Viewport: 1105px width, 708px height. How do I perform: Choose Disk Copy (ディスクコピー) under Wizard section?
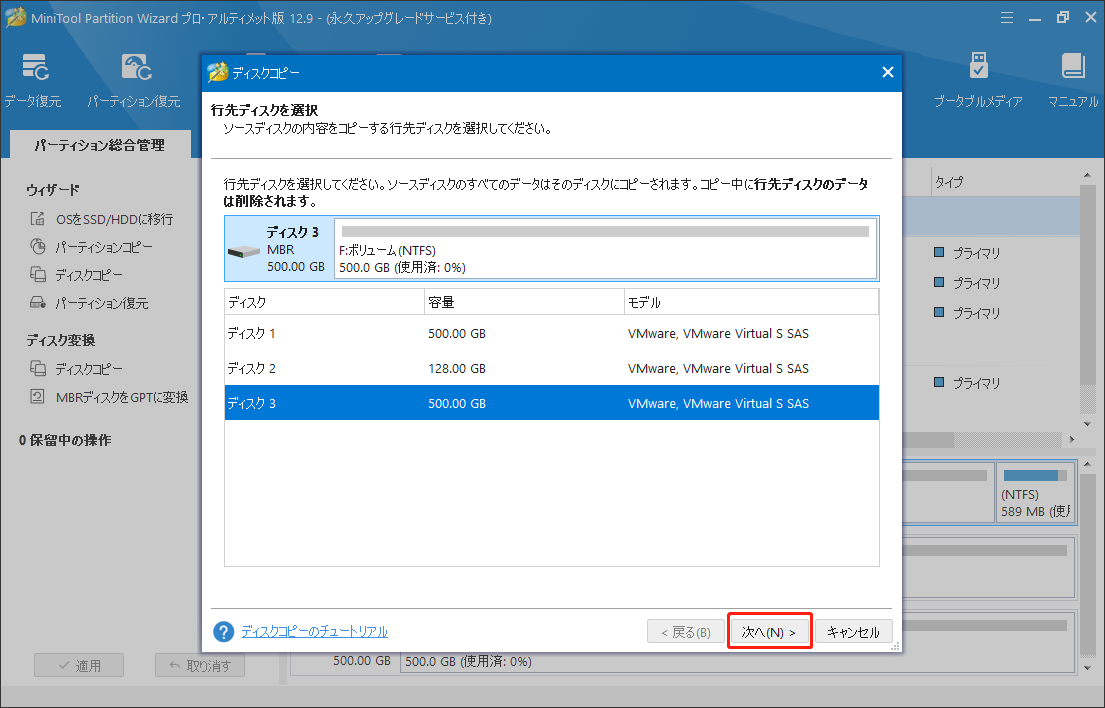pos(76,275)
